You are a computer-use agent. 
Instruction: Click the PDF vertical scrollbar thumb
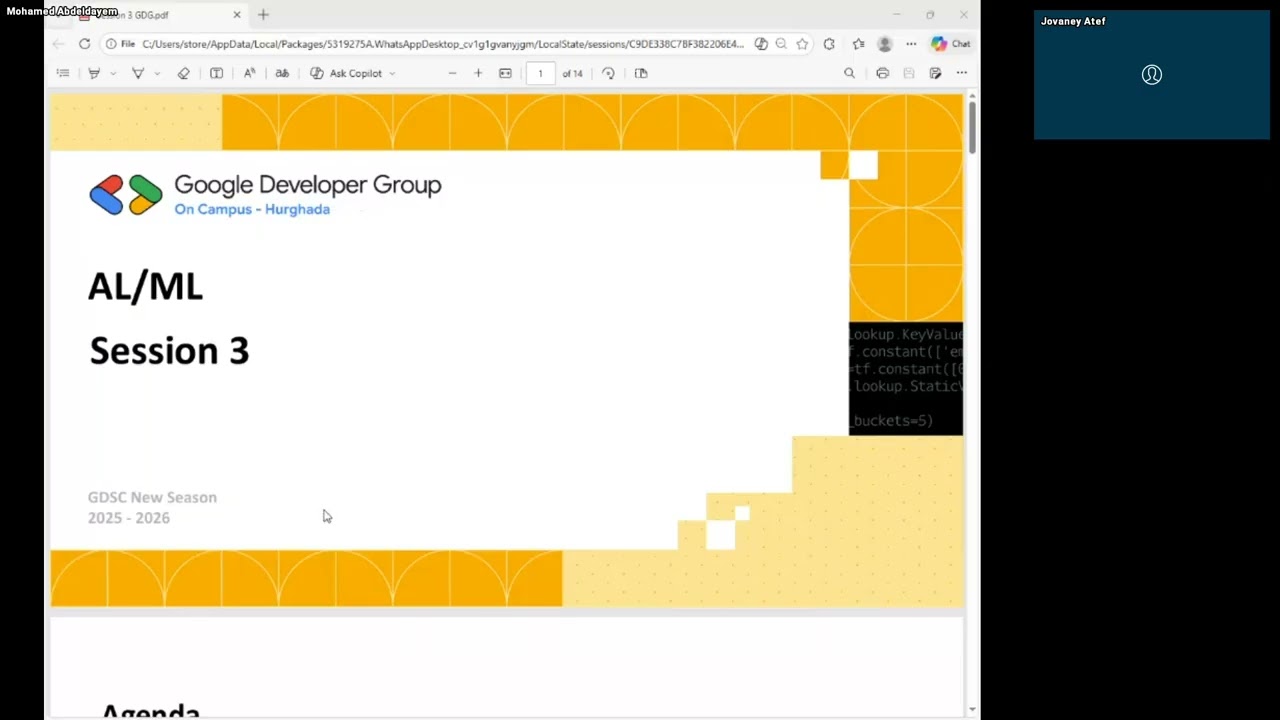tap(972, 128)
